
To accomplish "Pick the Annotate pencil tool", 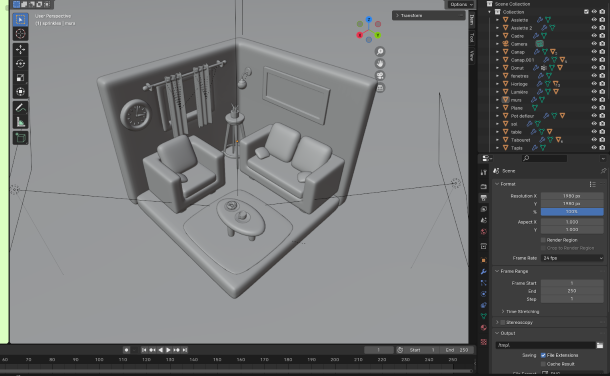I will pos(20,108).
